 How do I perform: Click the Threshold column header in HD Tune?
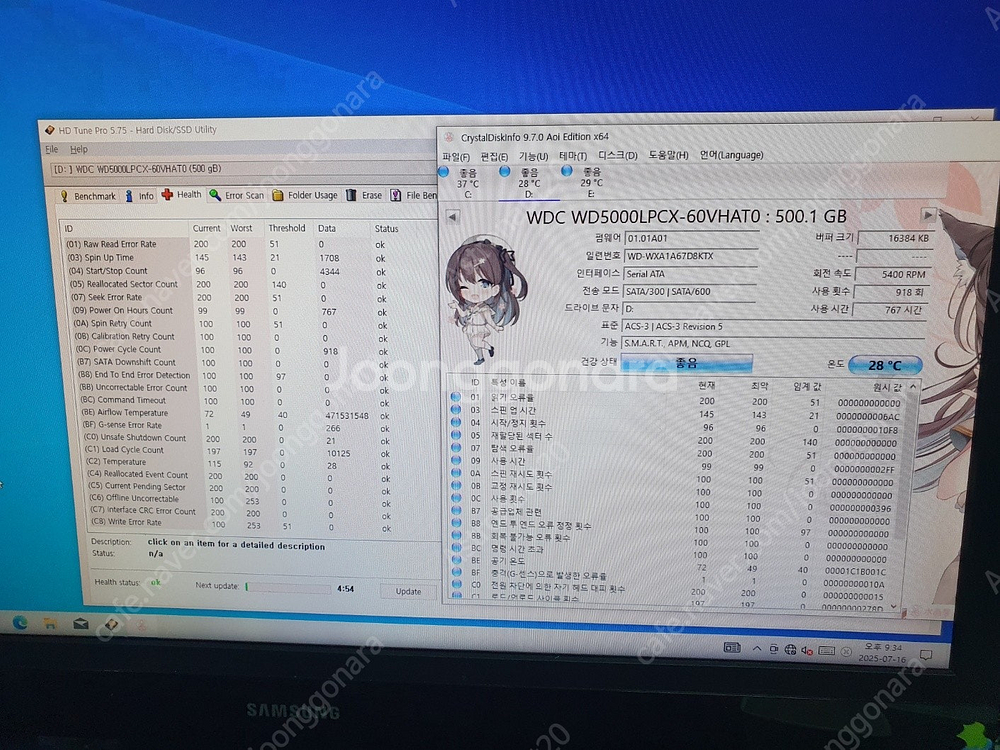287,228
